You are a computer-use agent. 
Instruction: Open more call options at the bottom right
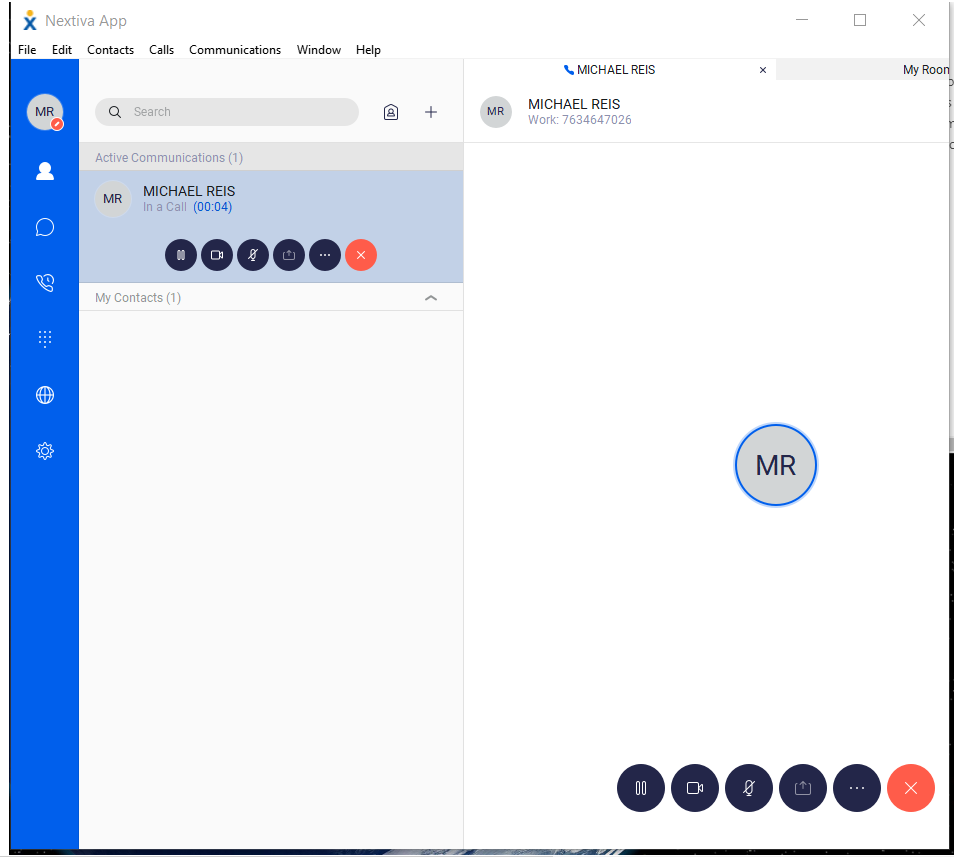pyautogui.click(x=857, y=788)
